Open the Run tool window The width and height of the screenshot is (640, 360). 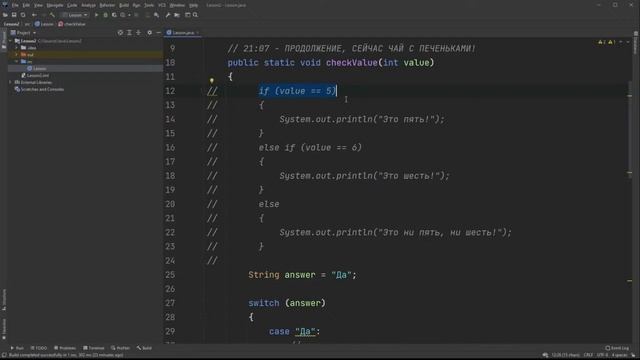[x=17, y=348]
